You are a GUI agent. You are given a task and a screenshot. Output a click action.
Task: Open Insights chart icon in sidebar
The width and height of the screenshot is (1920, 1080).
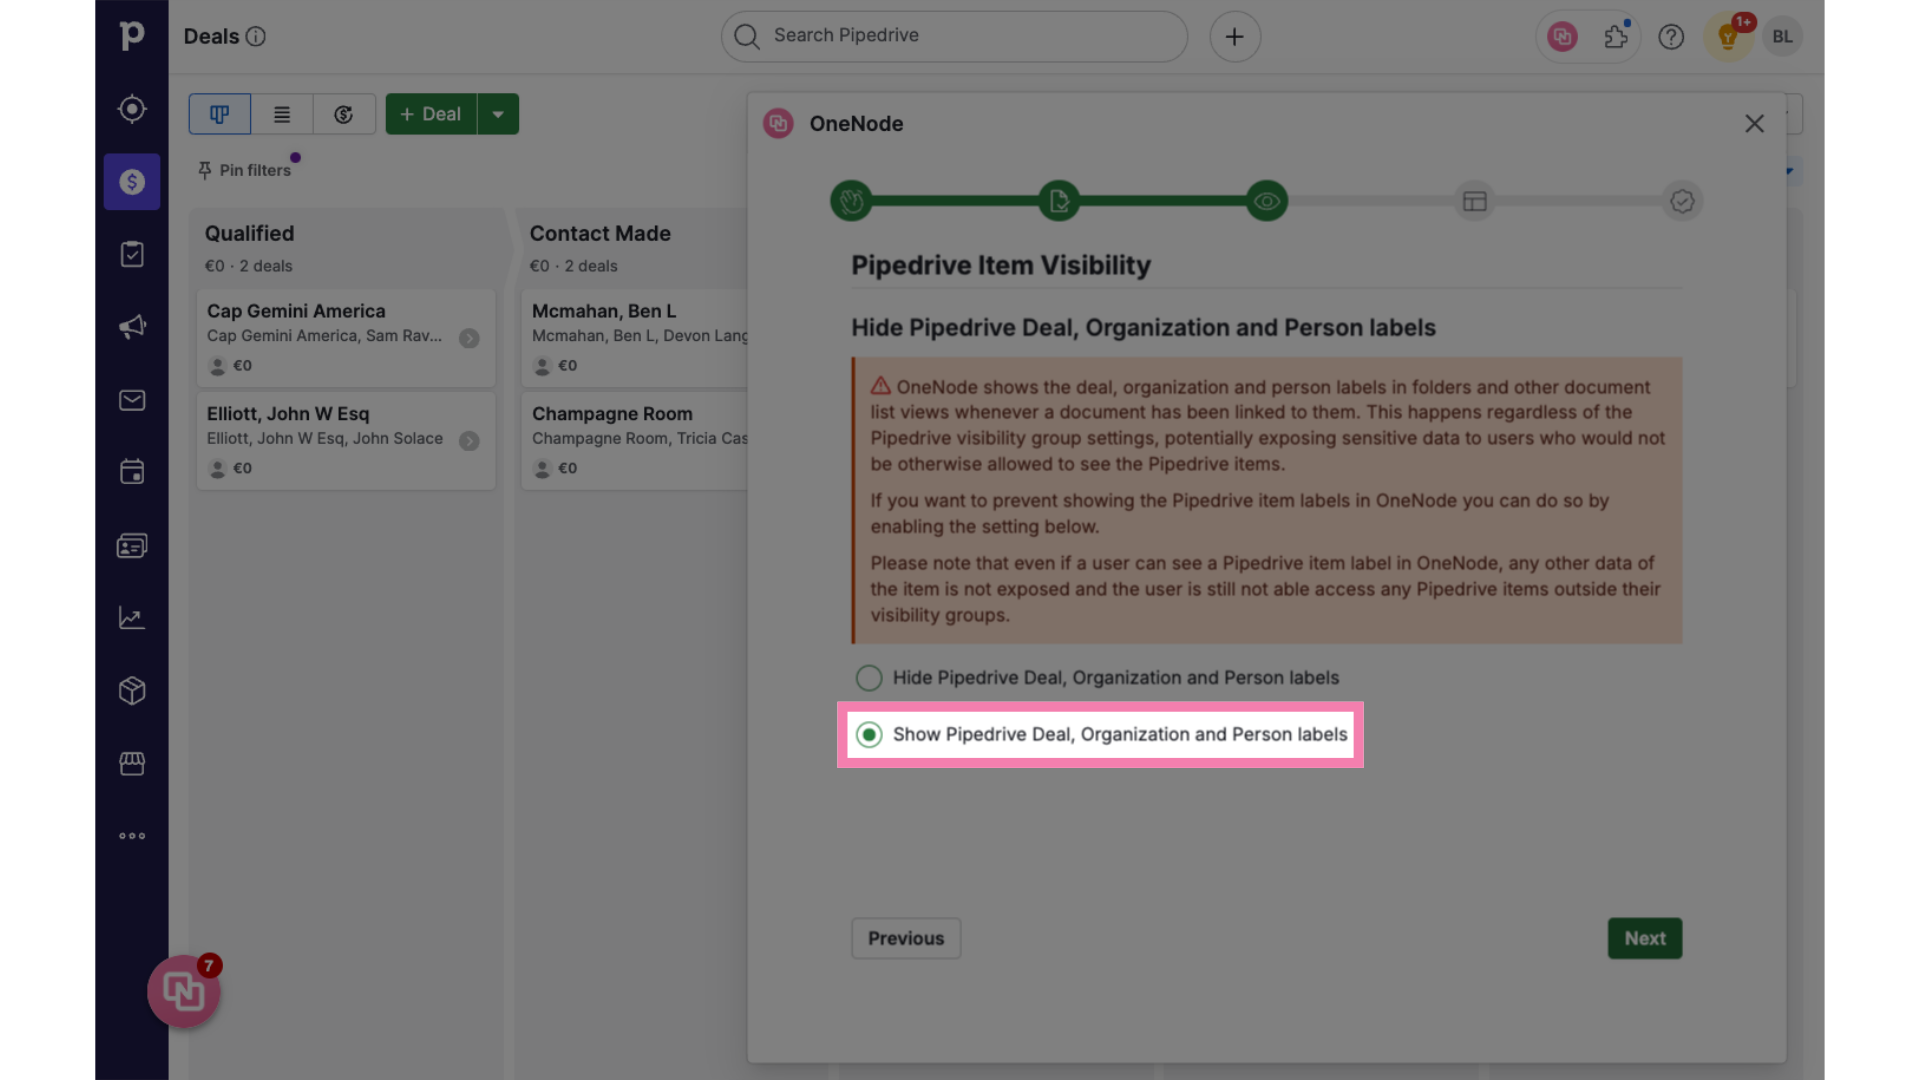132,618
